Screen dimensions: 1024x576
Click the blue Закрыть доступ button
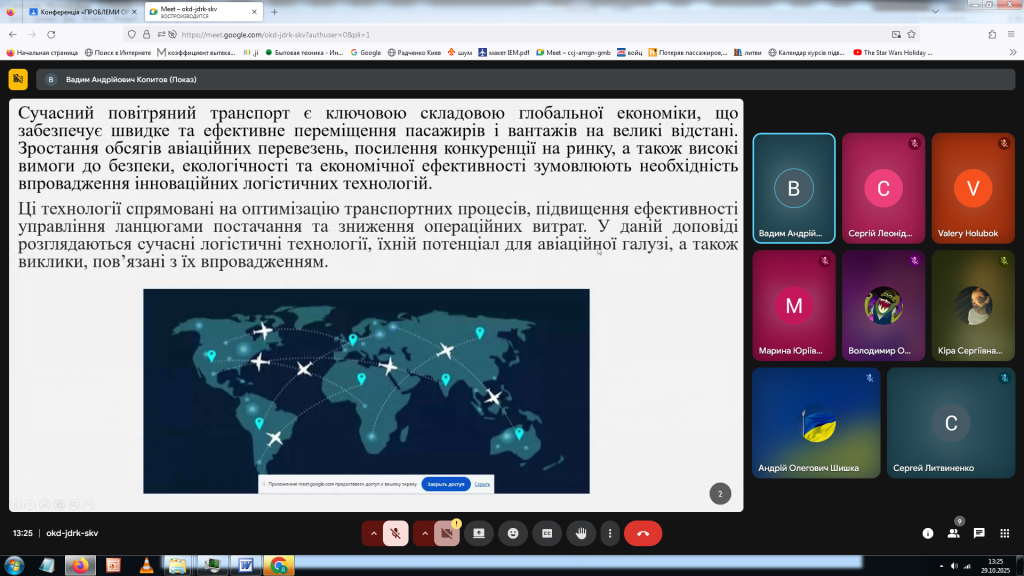(x=445, y=484)
